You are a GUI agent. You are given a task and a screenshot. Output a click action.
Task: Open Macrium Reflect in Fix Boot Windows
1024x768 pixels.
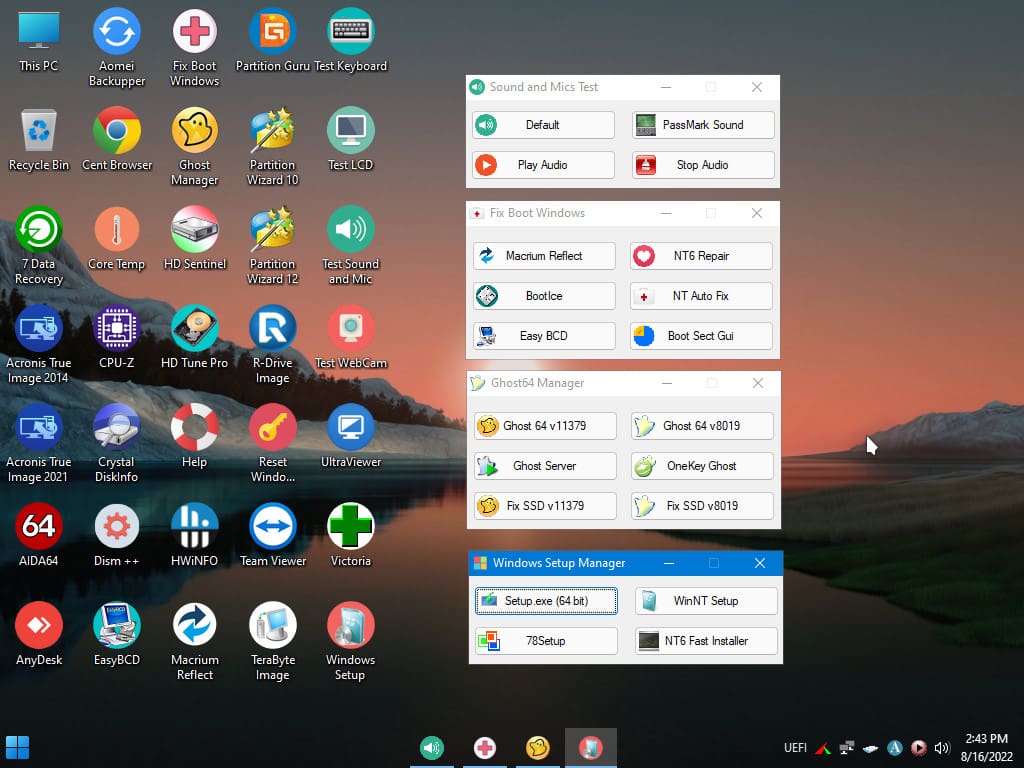click(544, 256)
